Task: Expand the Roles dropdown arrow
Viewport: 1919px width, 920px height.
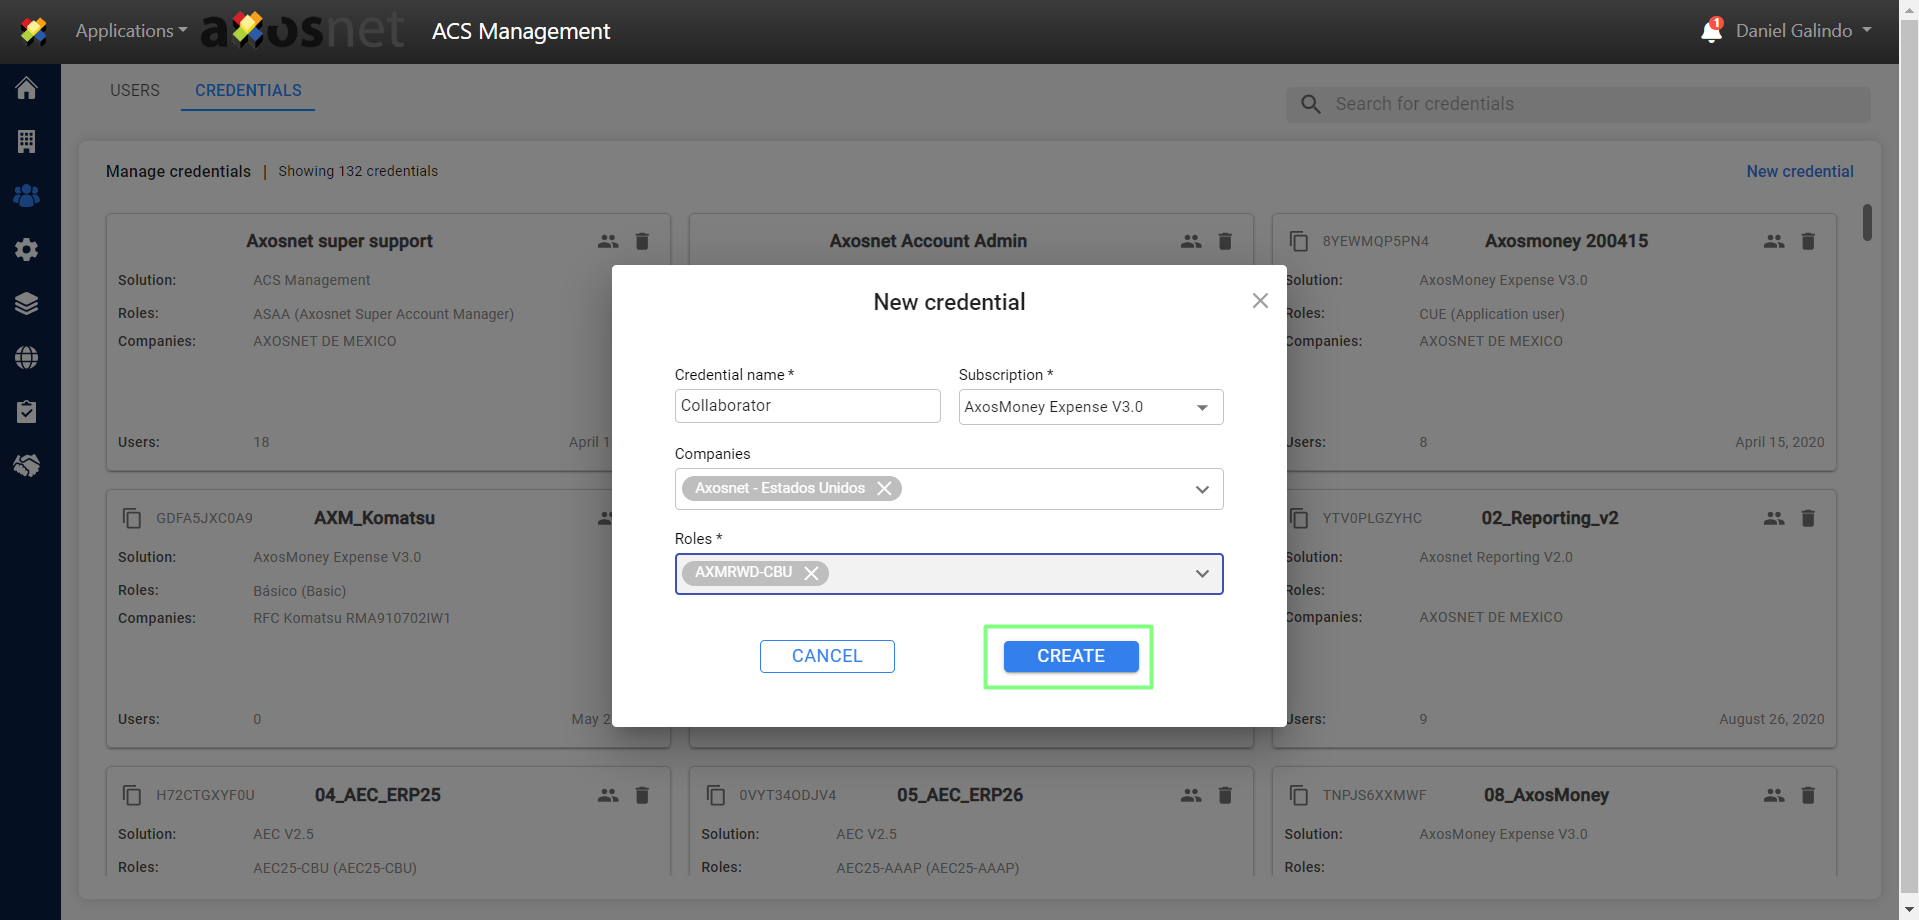Action: 1202,574
